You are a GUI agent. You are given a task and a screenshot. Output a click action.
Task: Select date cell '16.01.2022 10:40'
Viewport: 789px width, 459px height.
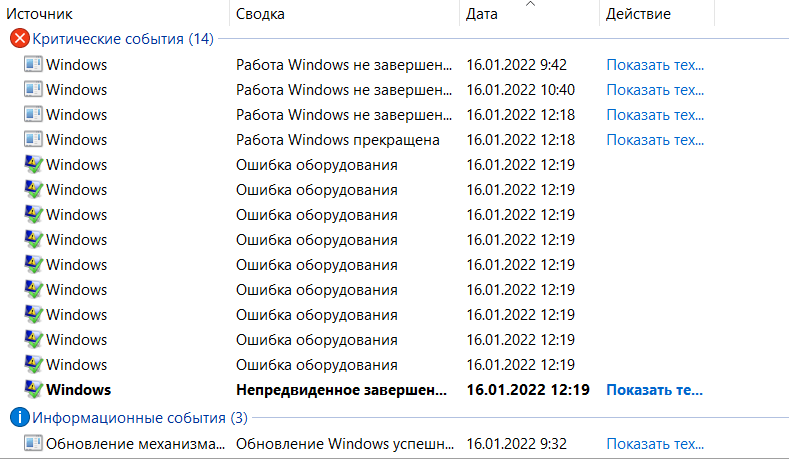[520, 90]
